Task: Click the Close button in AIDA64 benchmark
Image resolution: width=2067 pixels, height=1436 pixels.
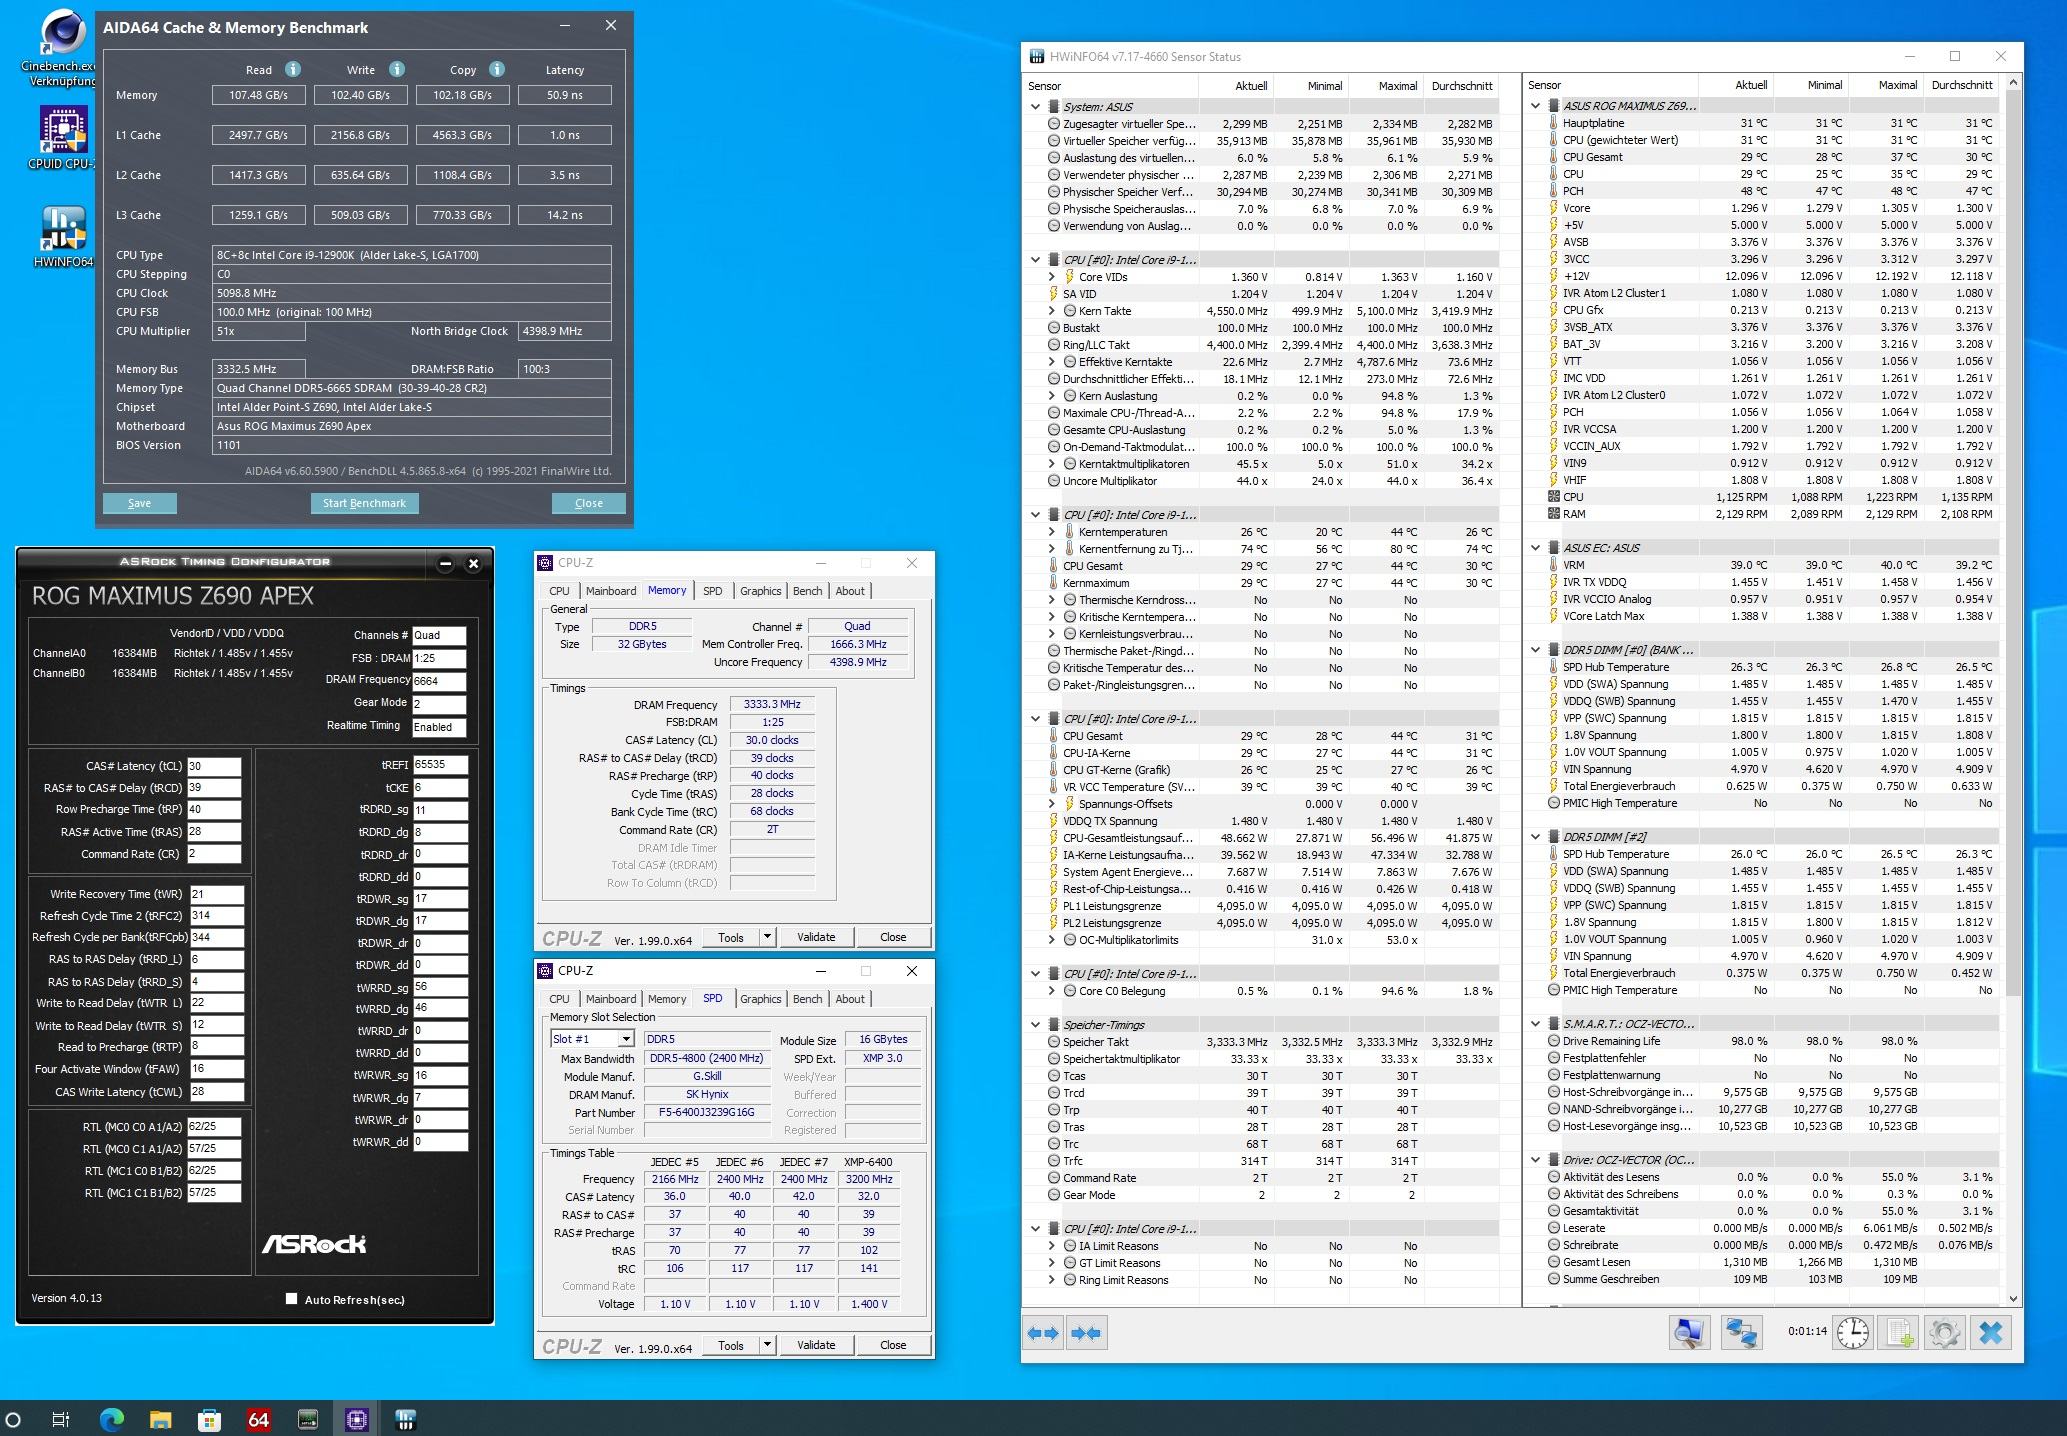Action: click(x=588, y=503)
